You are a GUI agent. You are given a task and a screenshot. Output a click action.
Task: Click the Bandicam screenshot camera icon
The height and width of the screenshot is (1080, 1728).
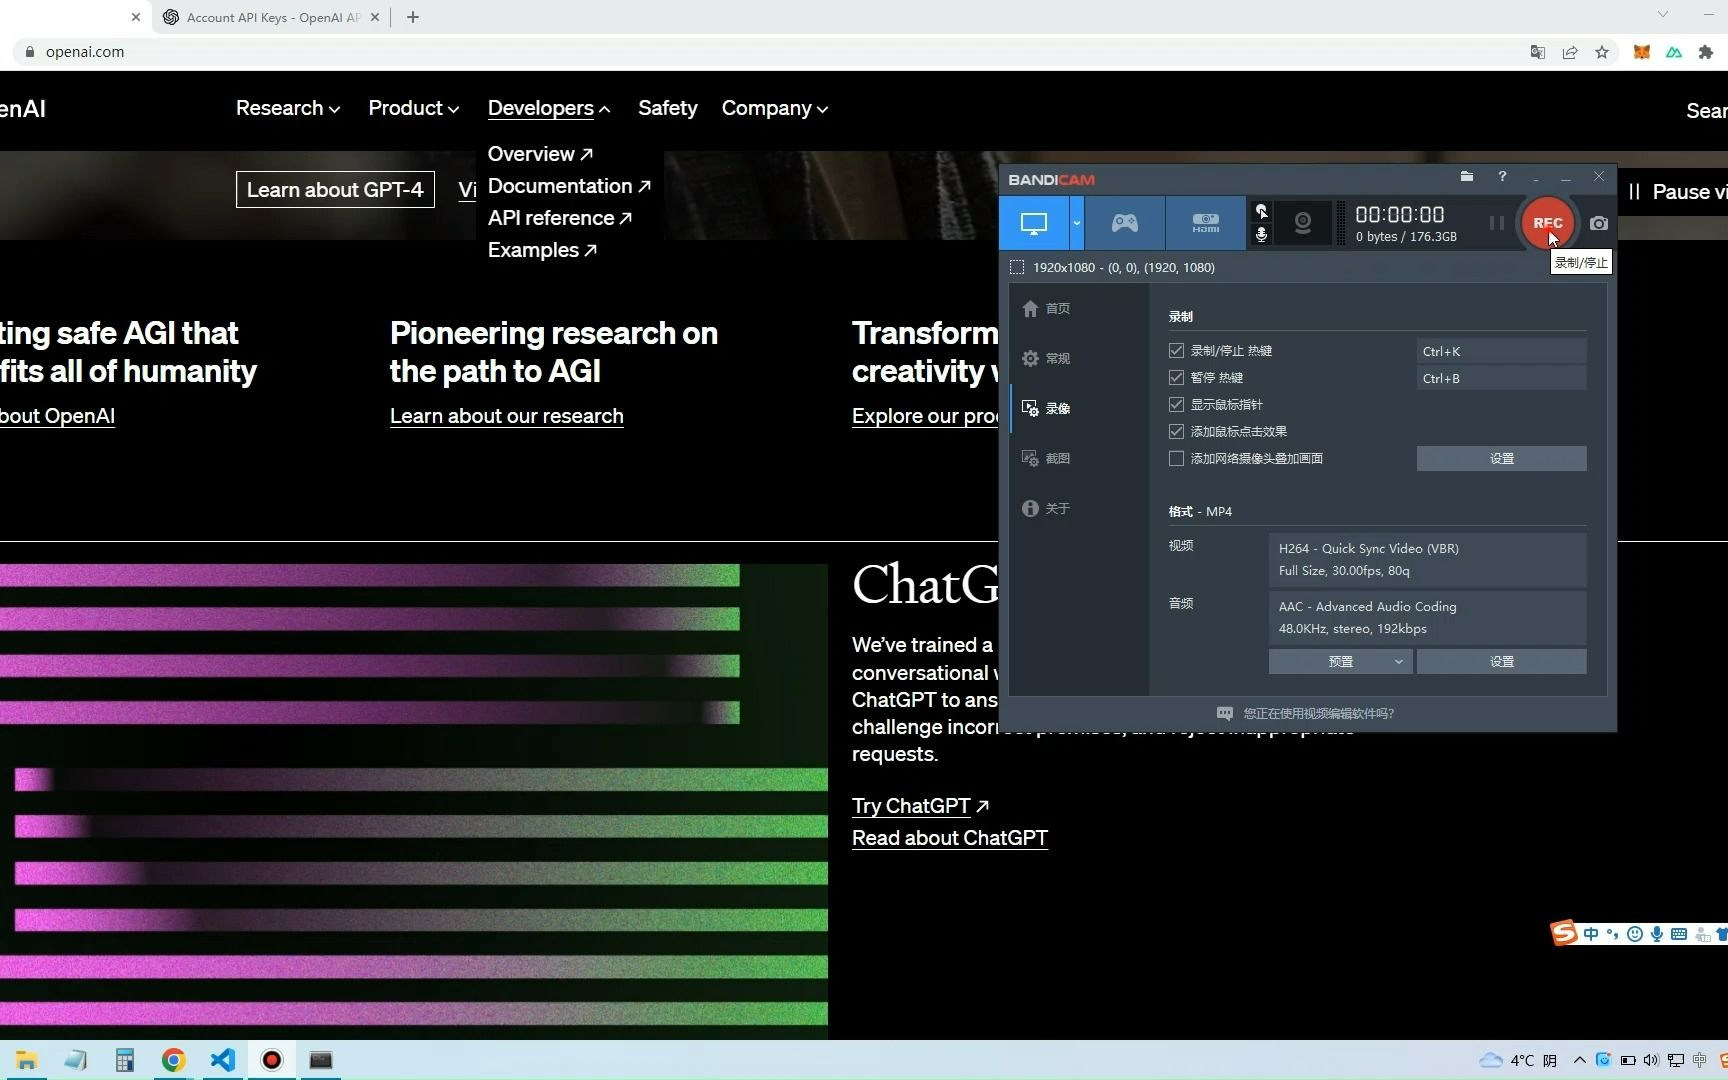pos(1599,223)
